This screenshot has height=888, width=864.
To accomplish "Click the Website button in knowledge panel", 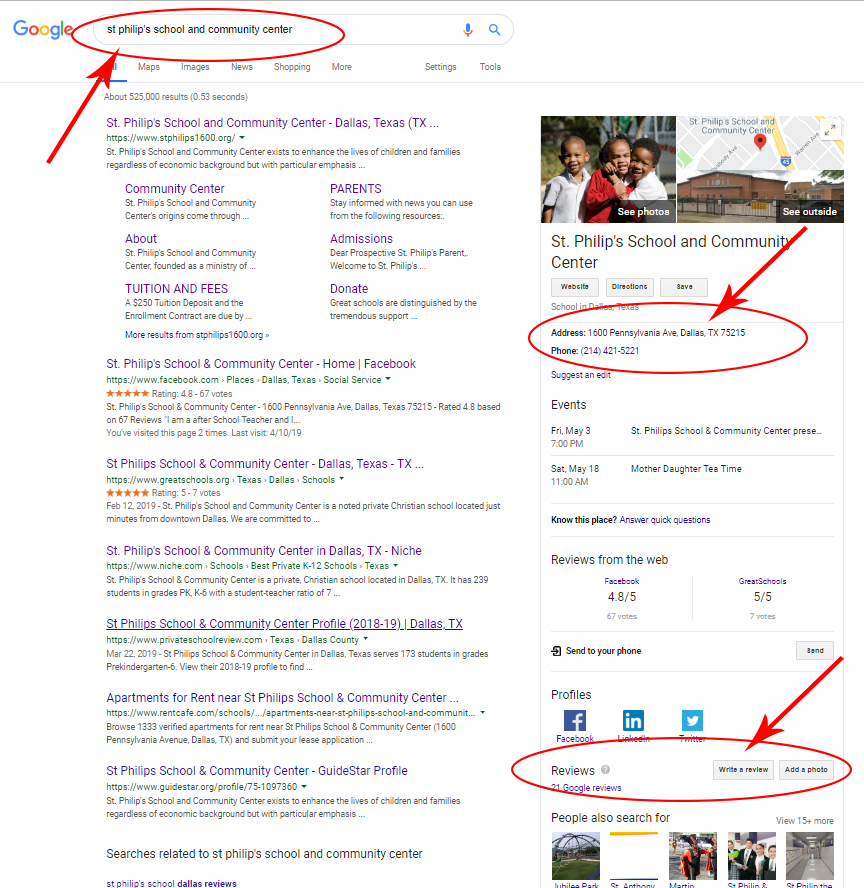I will pos(575,287).
